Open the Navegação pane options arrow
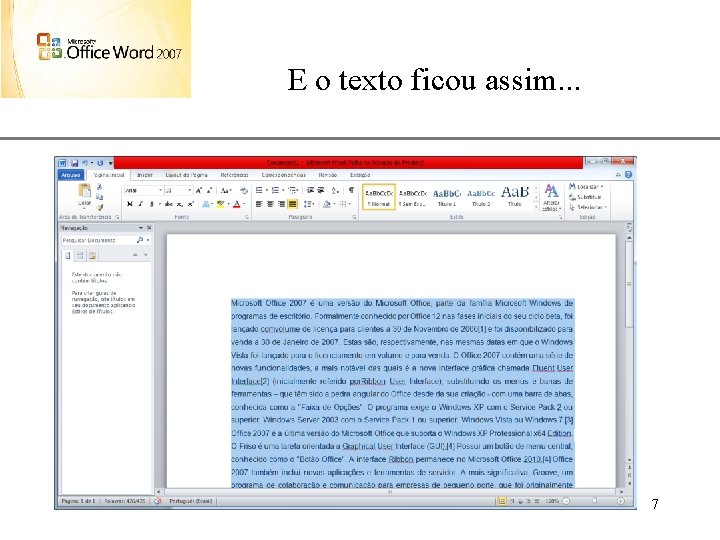The image size is (720, 540). click(x=141, y=228)
